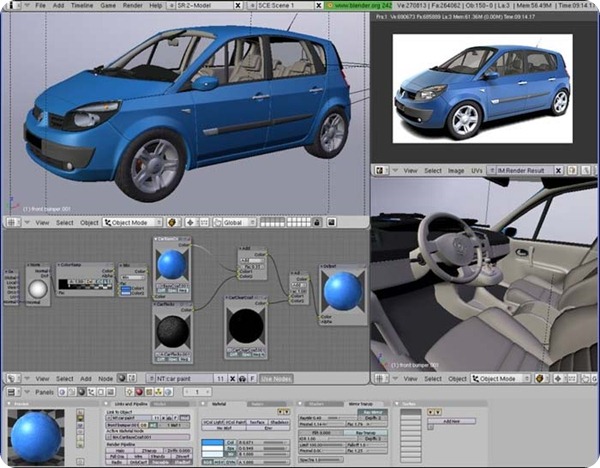The height and width of the screenshot is (468, 600).
Task: Open the Timeline menu in top bar
Action: (82, 5)
